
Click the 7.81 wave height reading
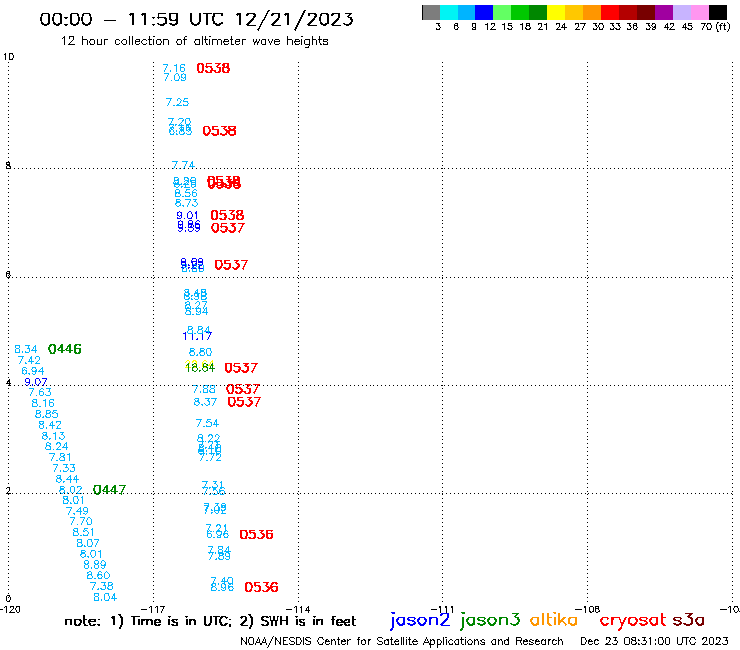pos(60,457)
